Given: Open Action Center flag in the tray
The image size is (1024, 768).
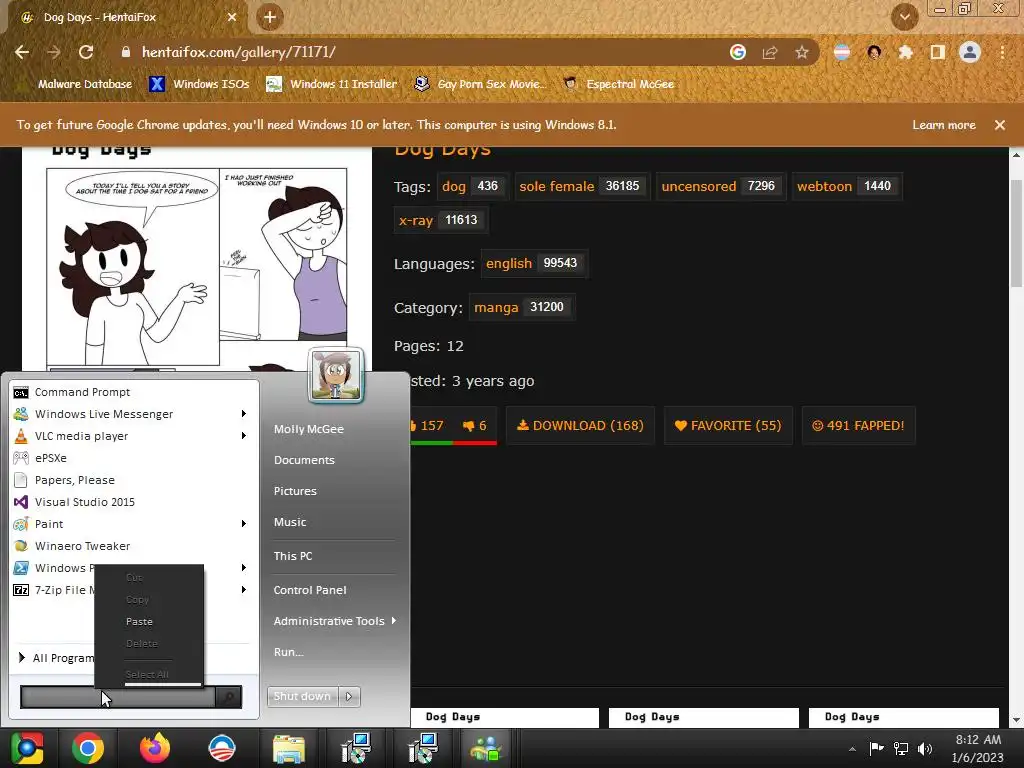Looking at the screenshot, I should tap(876, 748).
